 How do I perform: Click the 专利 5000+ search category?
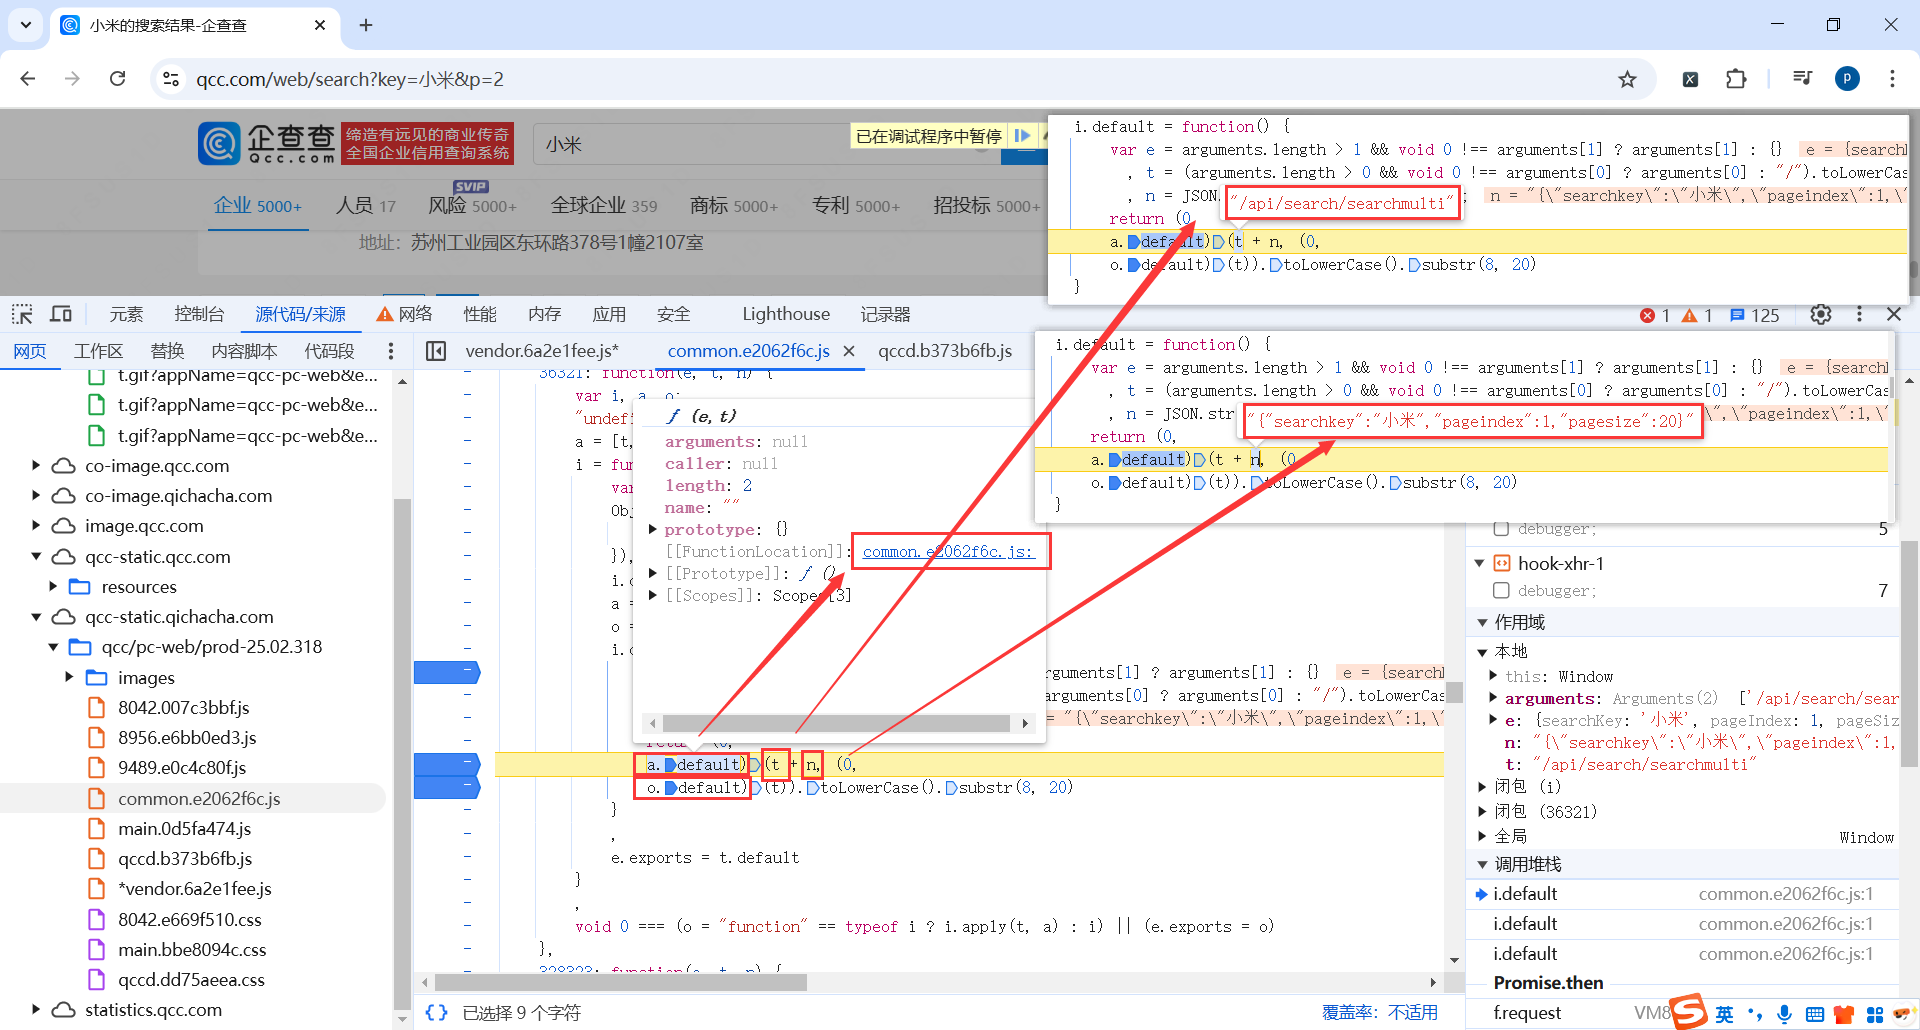[856, 205]
